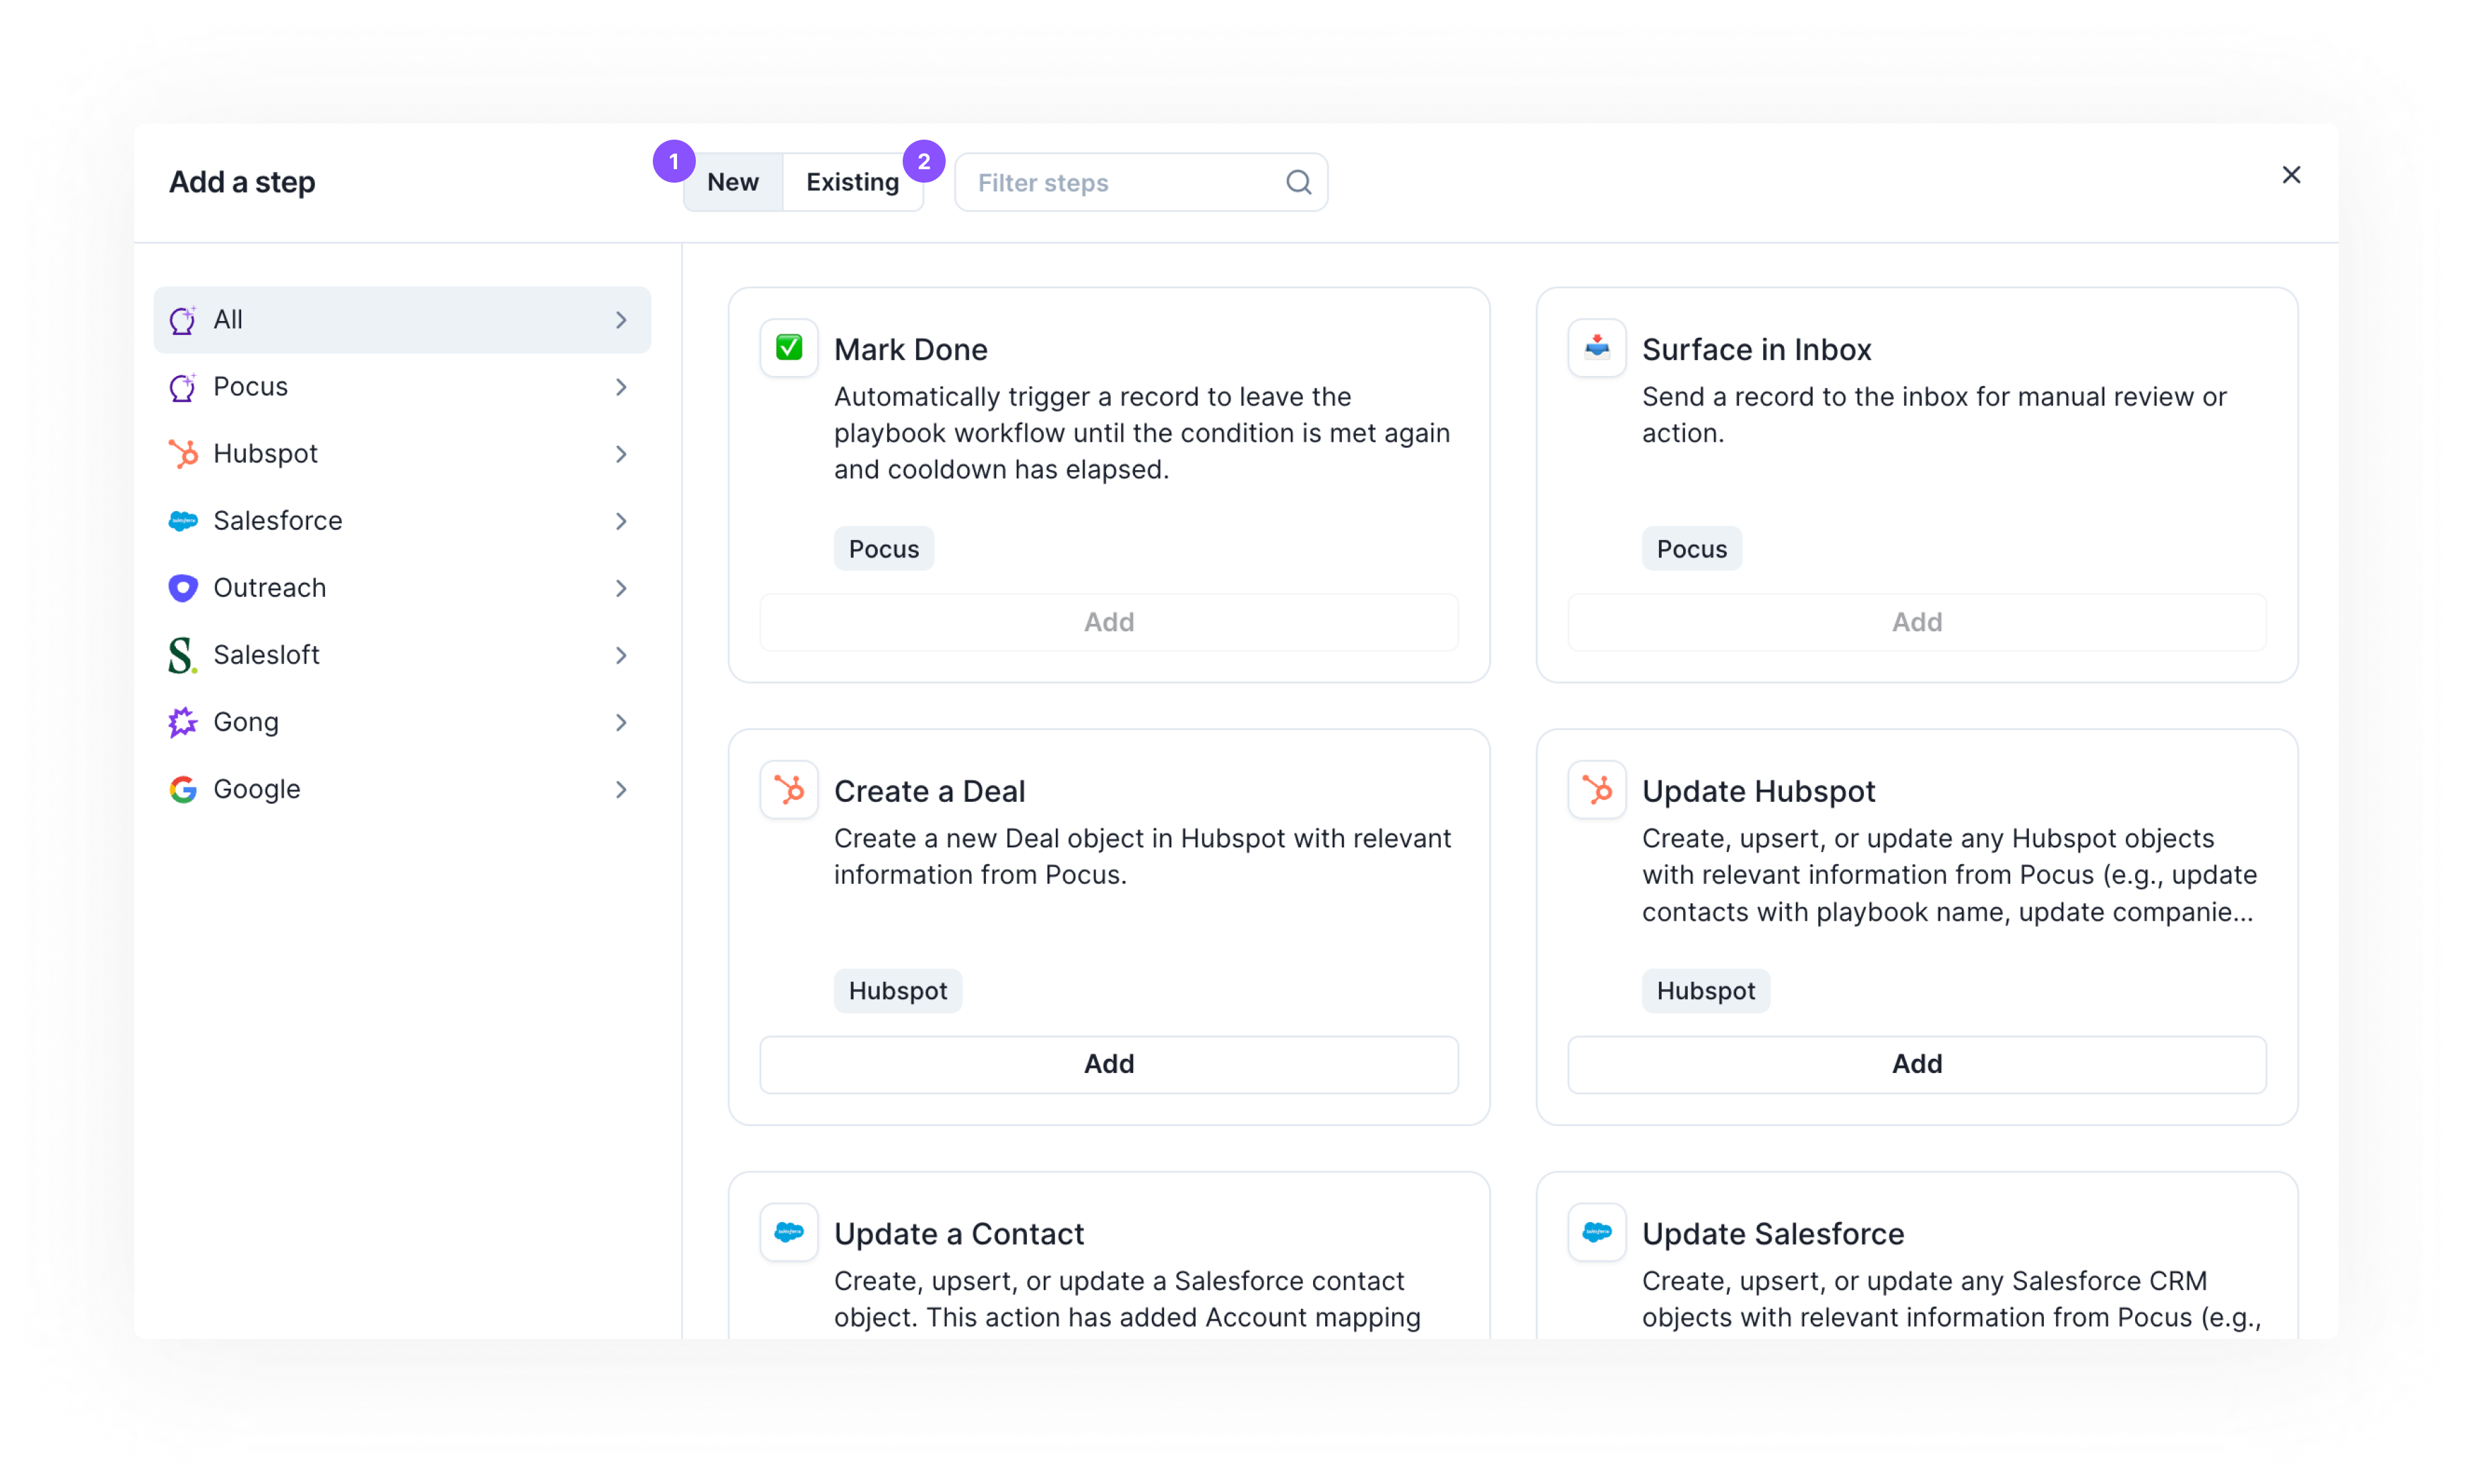Expand the Google category chevron

[621, 789]
